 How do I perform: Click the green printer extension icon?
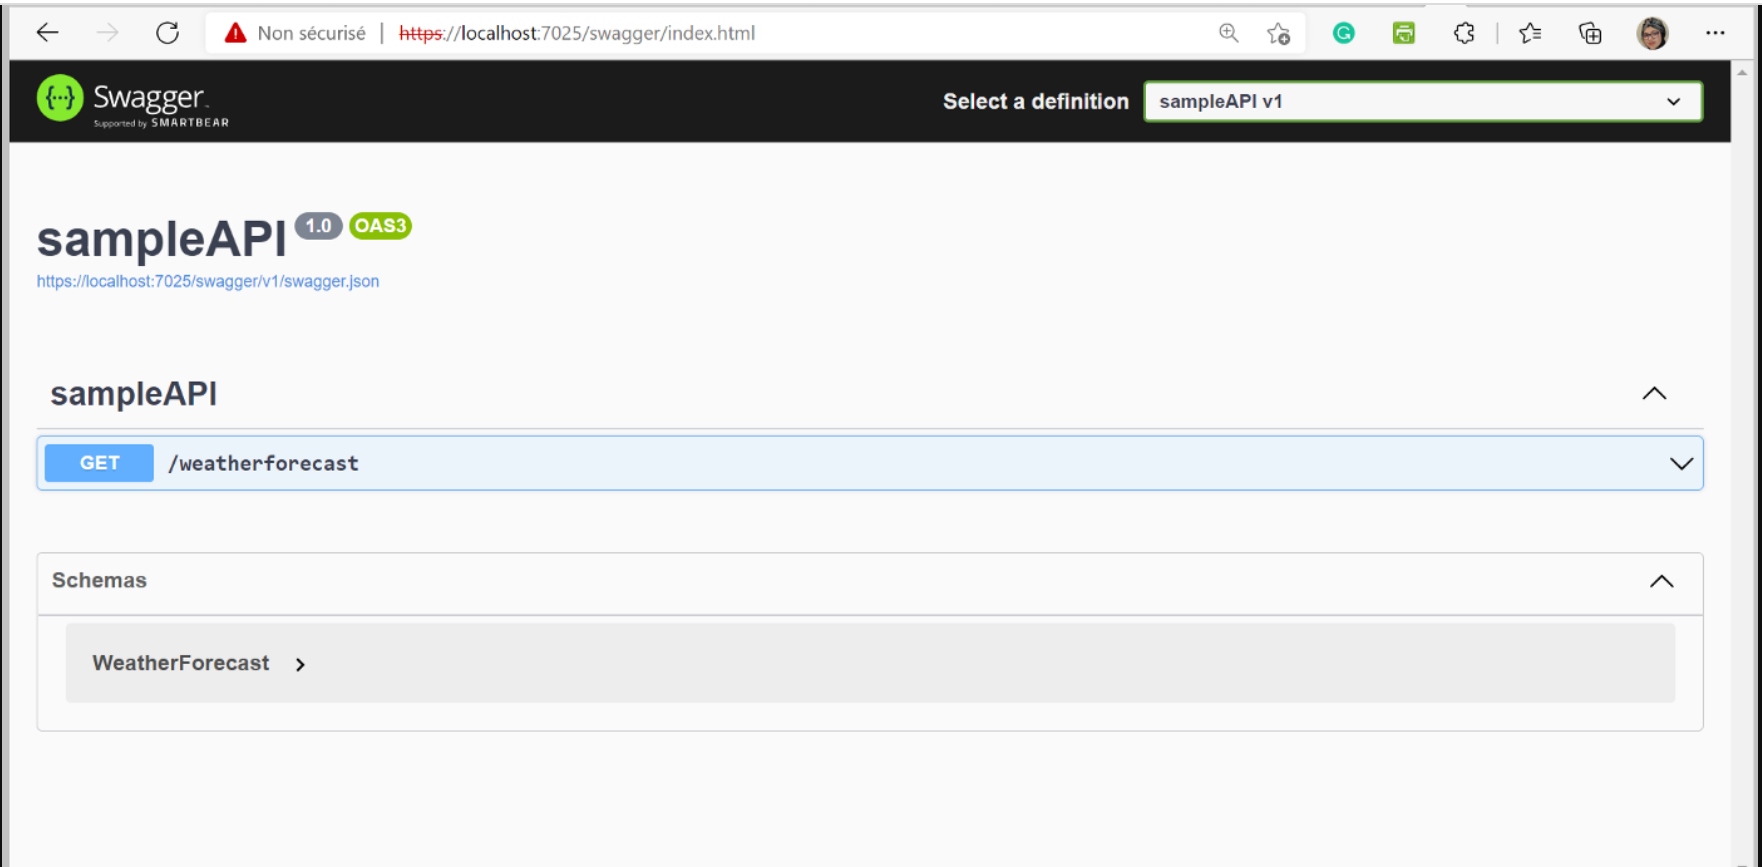click(1404, 33)
